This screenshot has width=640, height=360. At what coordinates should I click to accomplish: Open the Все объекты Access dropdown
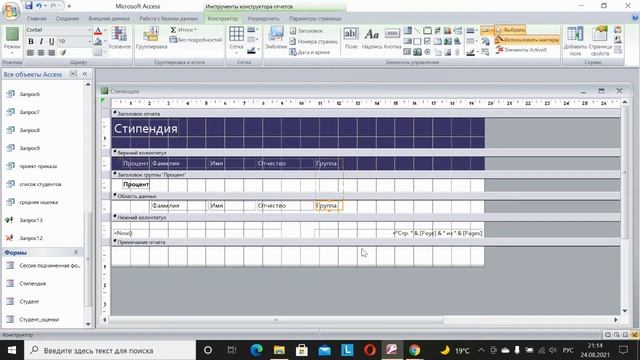[x=73, y=74]
